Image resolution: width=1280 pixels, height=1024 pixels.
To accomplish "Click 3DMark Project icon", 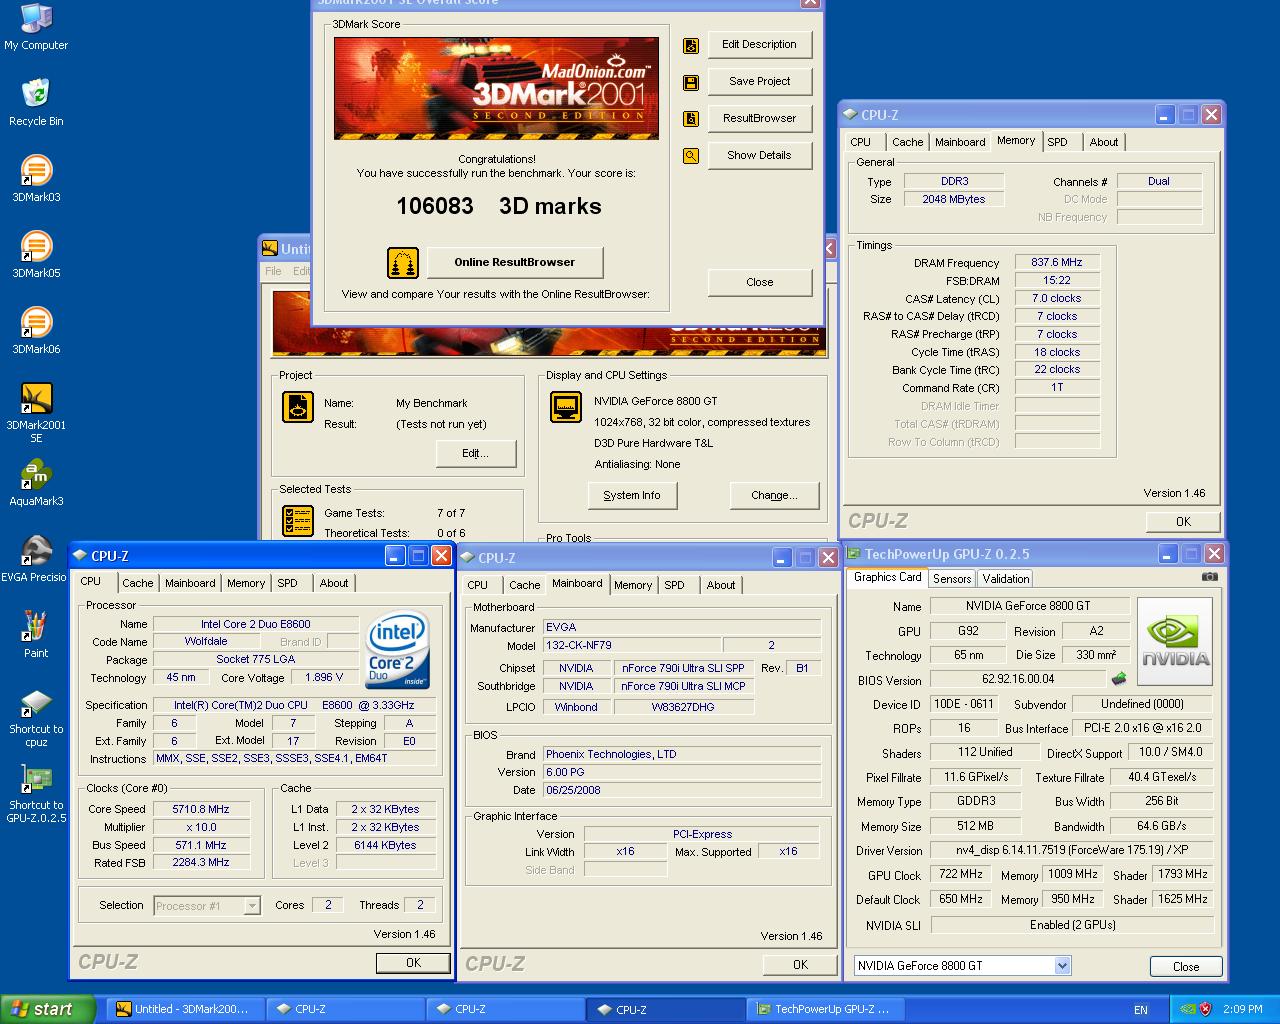I will tap(298, 407).
